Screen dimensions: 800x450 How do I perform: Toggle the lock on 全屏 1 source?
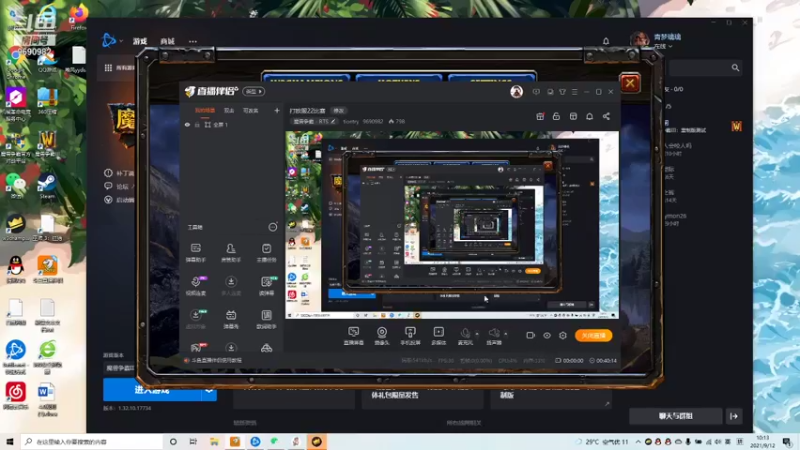click(x=197, y=124)
